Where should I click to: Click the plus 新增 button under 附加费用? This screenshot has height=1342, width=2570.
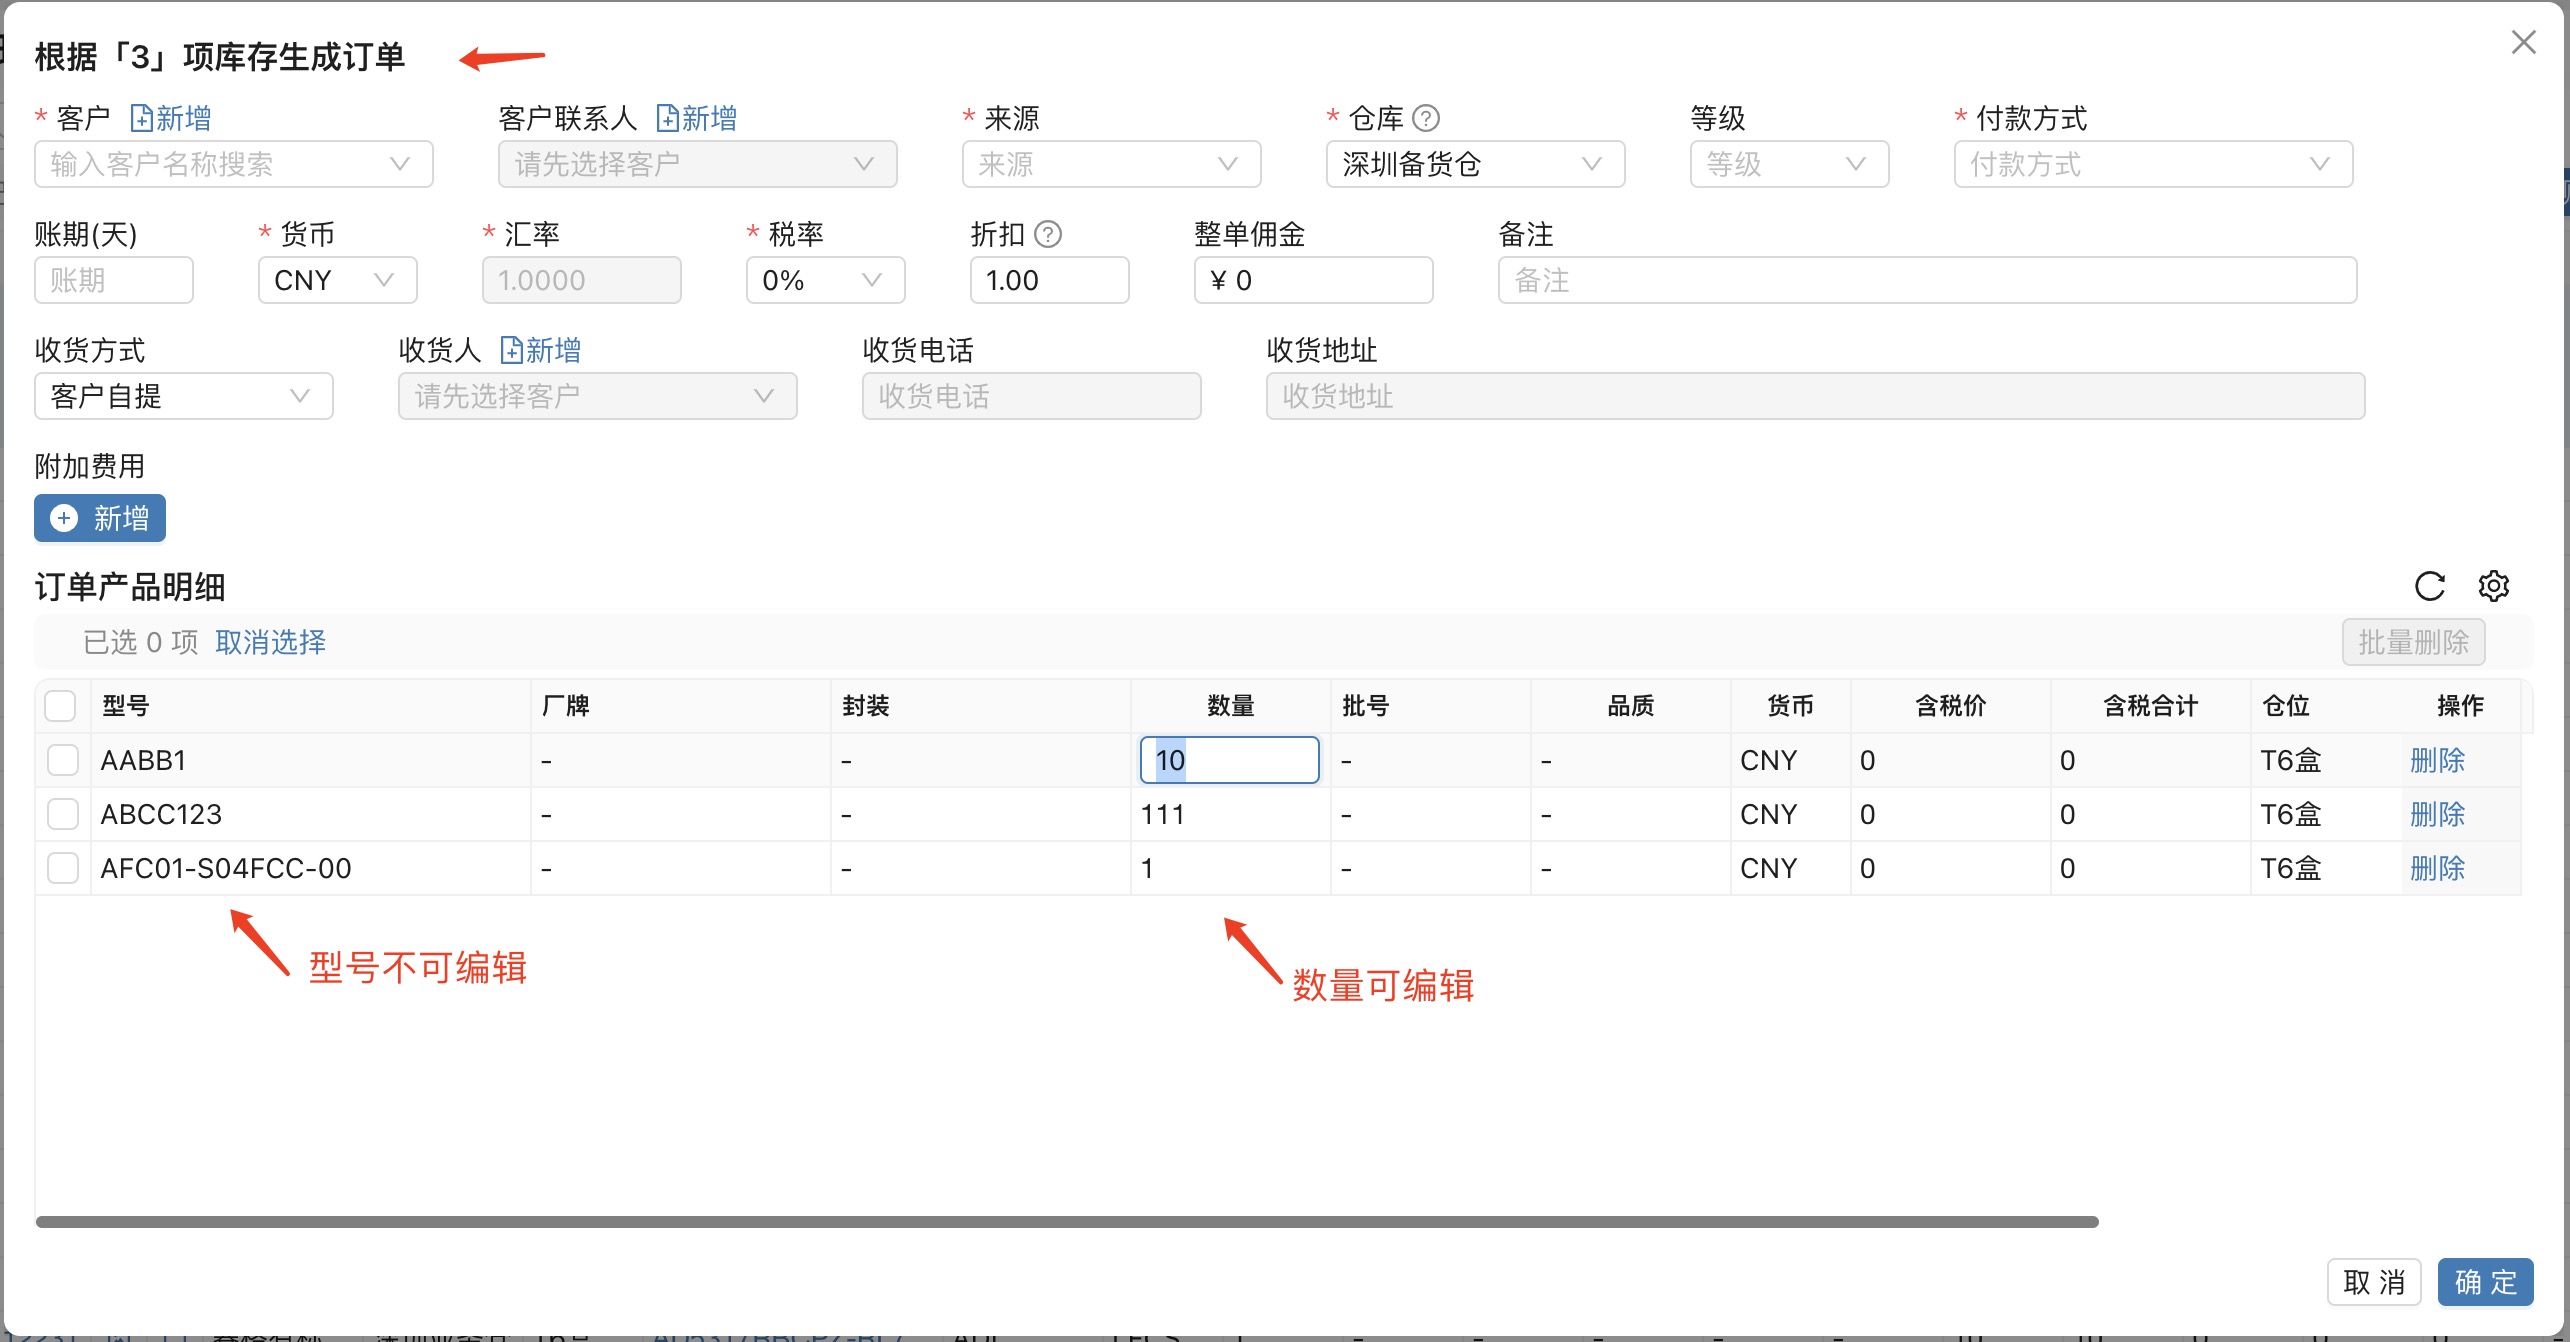click(99, 518)
